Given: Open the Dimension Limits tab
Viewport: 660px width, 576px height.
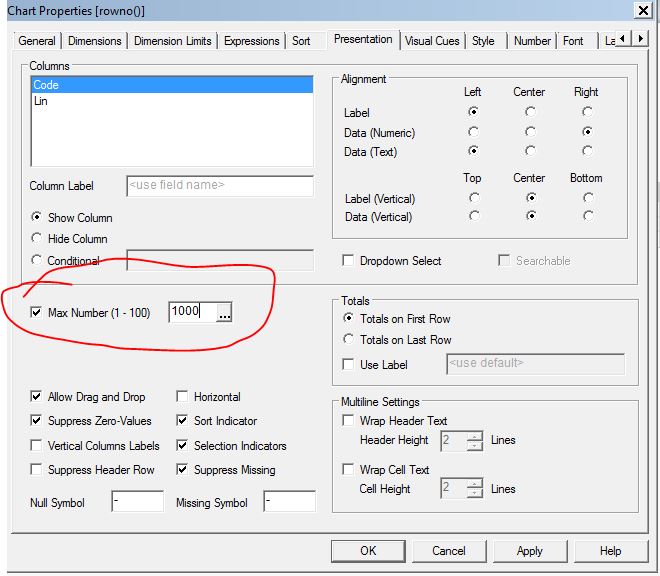Looking at the screenshot, I should [173, 41].
